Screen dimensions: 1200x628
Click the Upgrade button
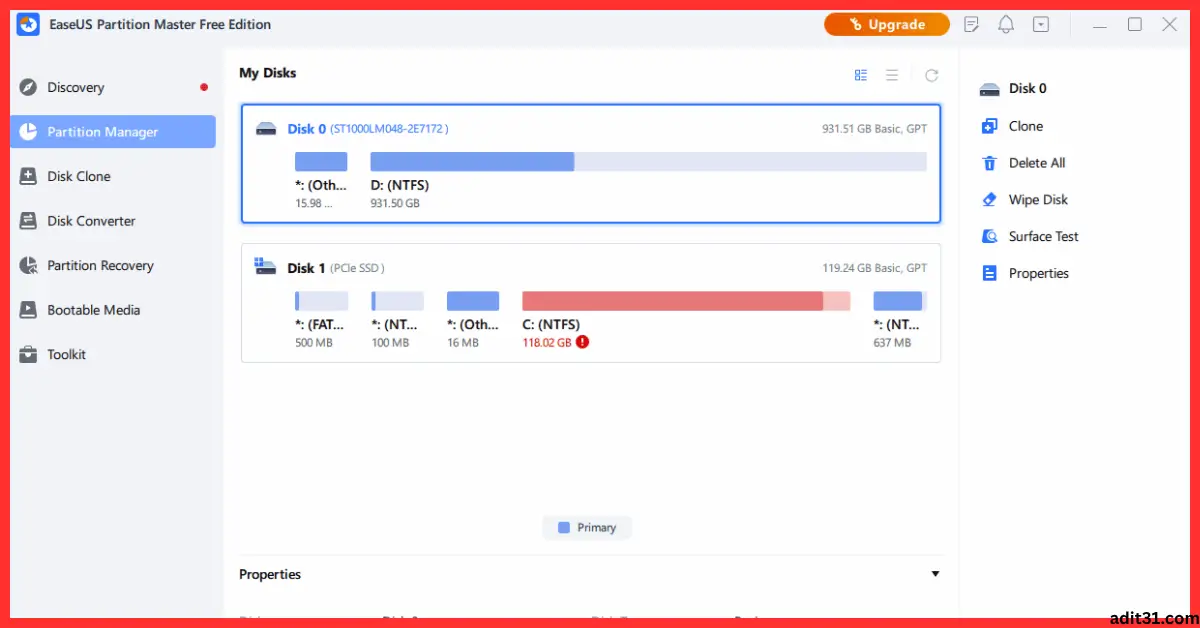pos(887,24)
